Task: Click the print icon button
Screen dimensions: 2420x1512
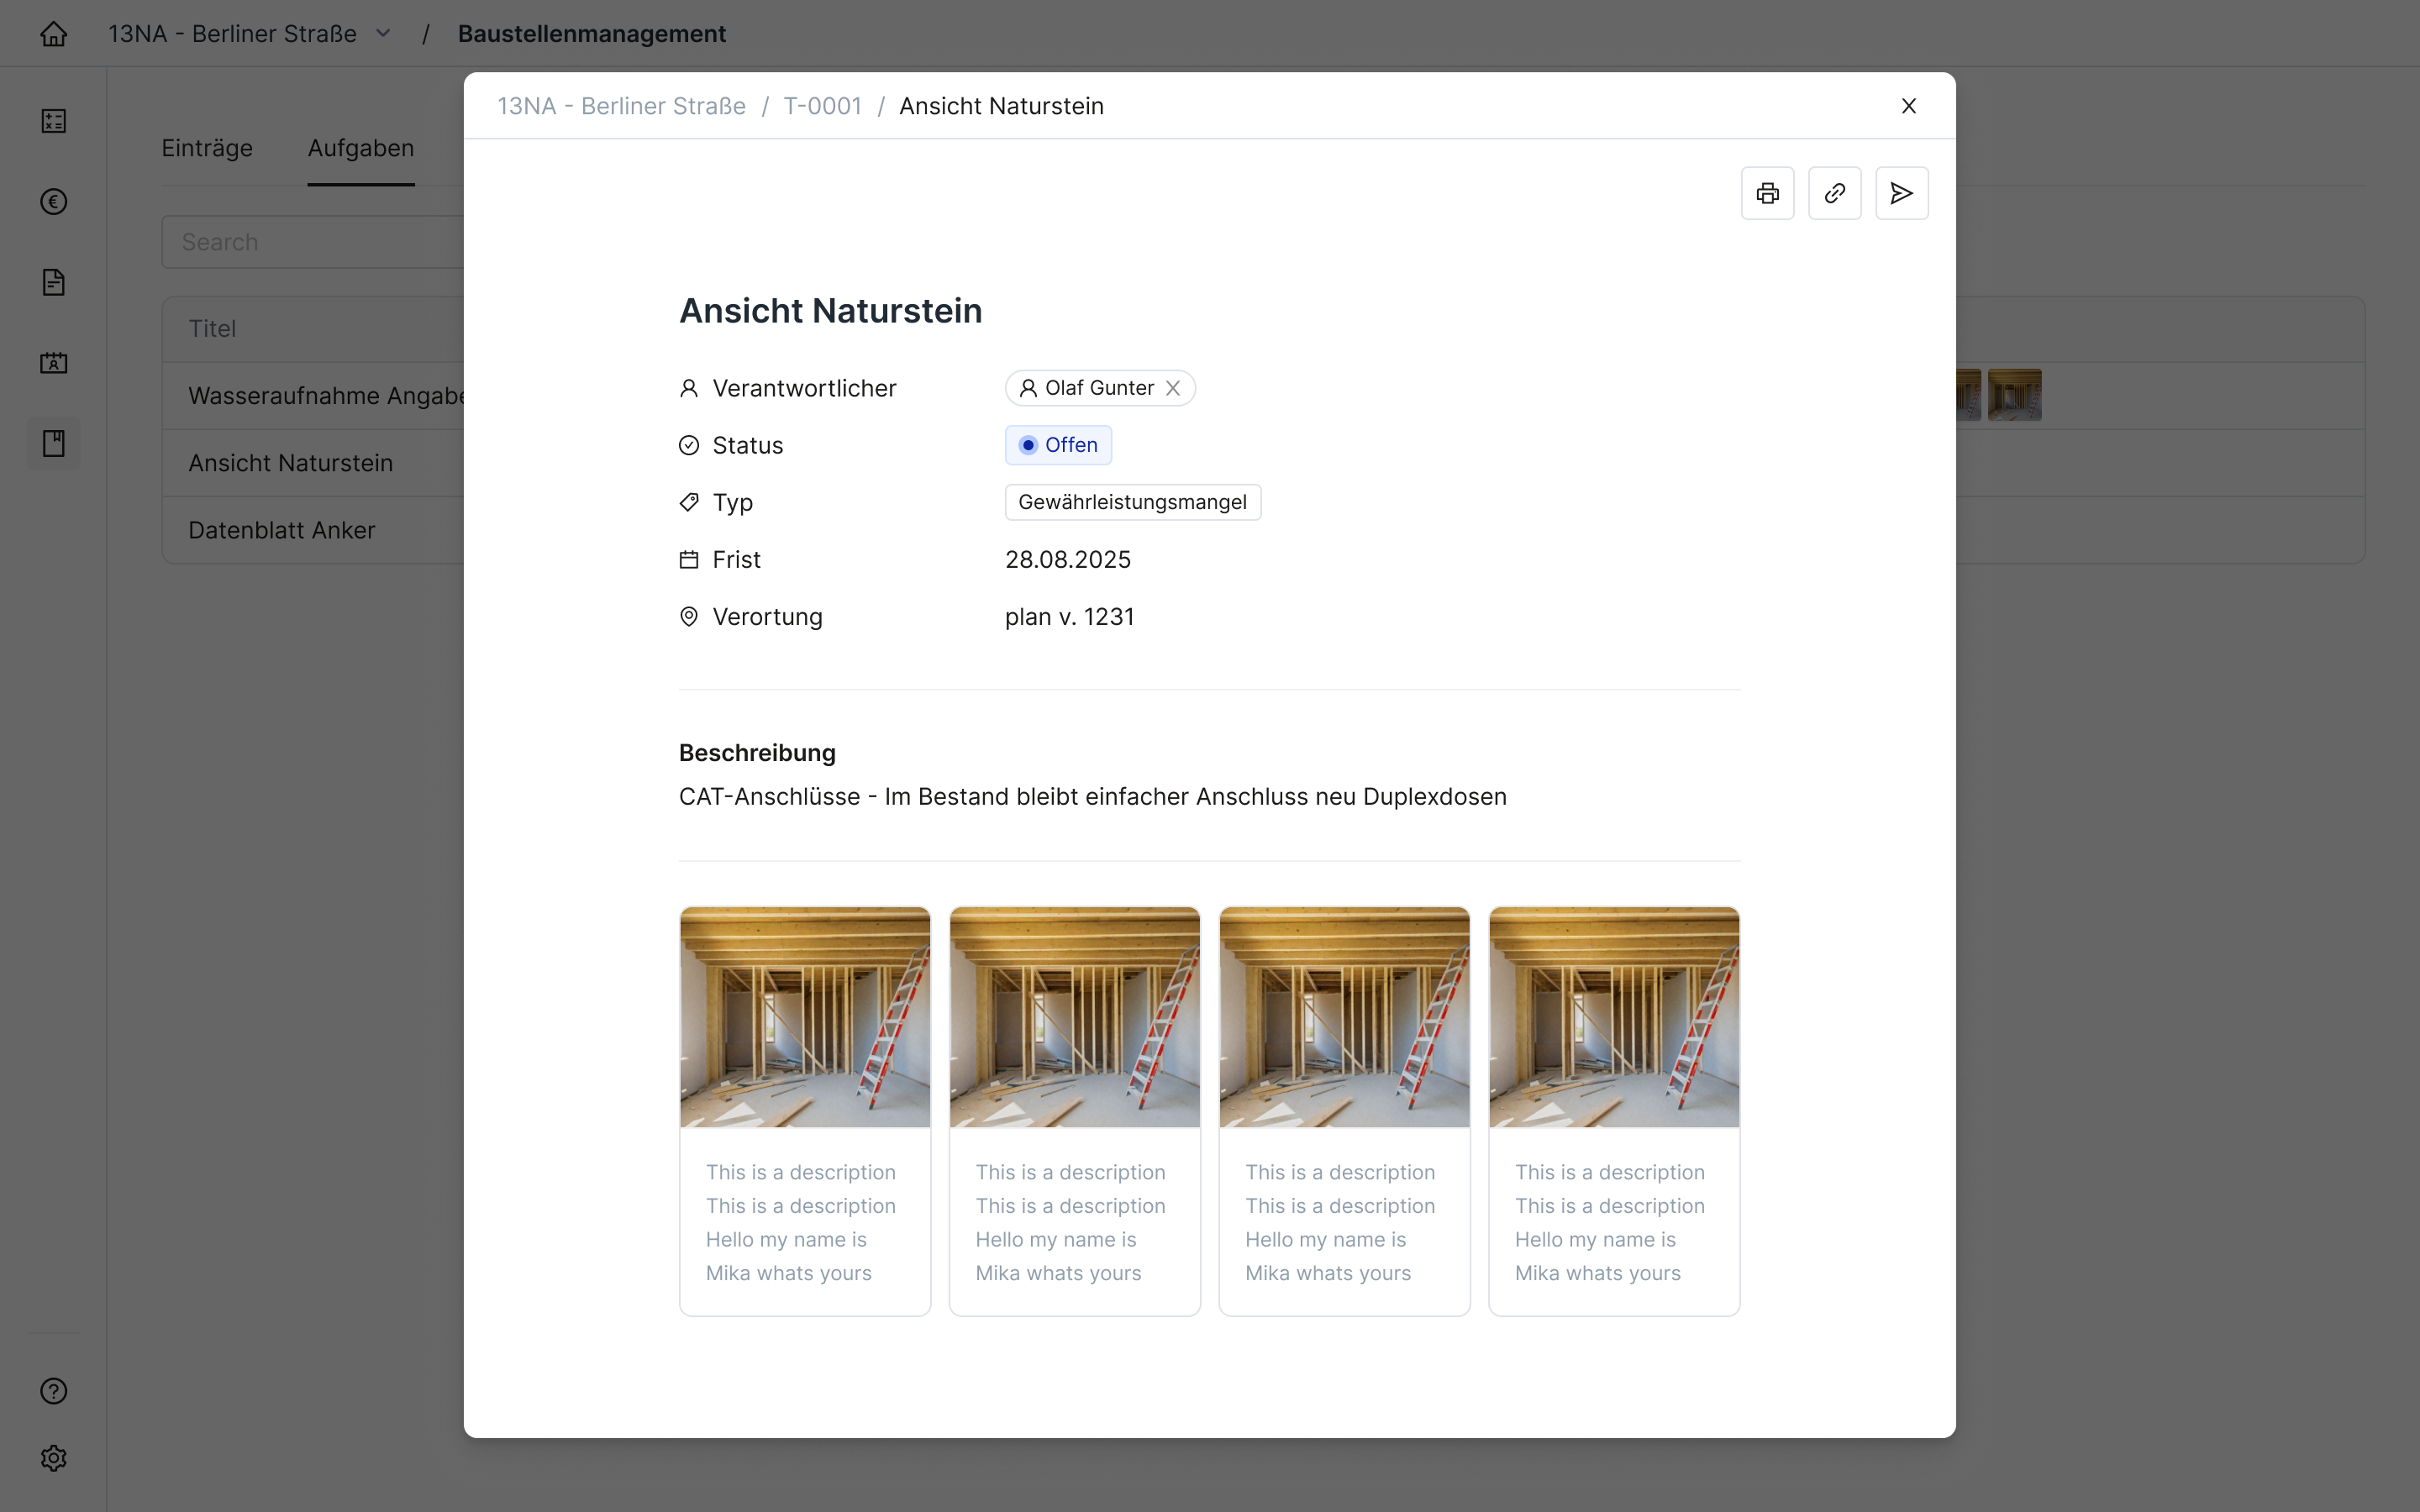Action: point(1767,193)
